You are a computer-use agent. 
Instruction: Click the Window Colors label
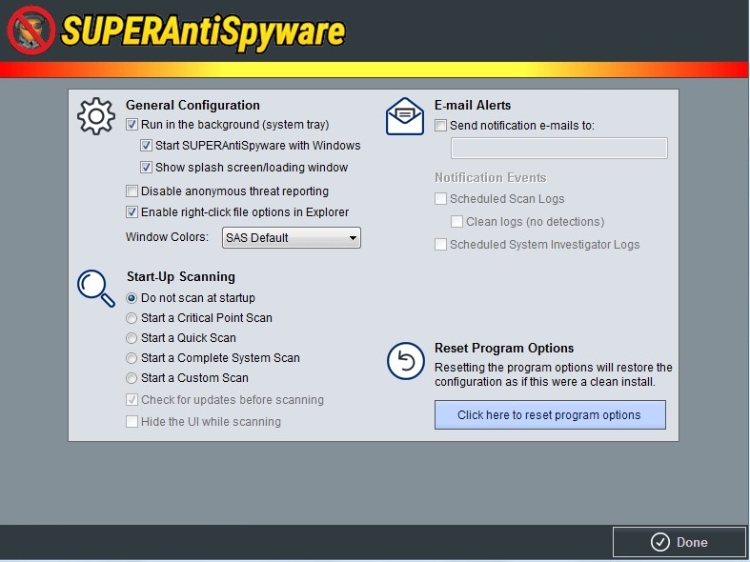tap(167, 237)
